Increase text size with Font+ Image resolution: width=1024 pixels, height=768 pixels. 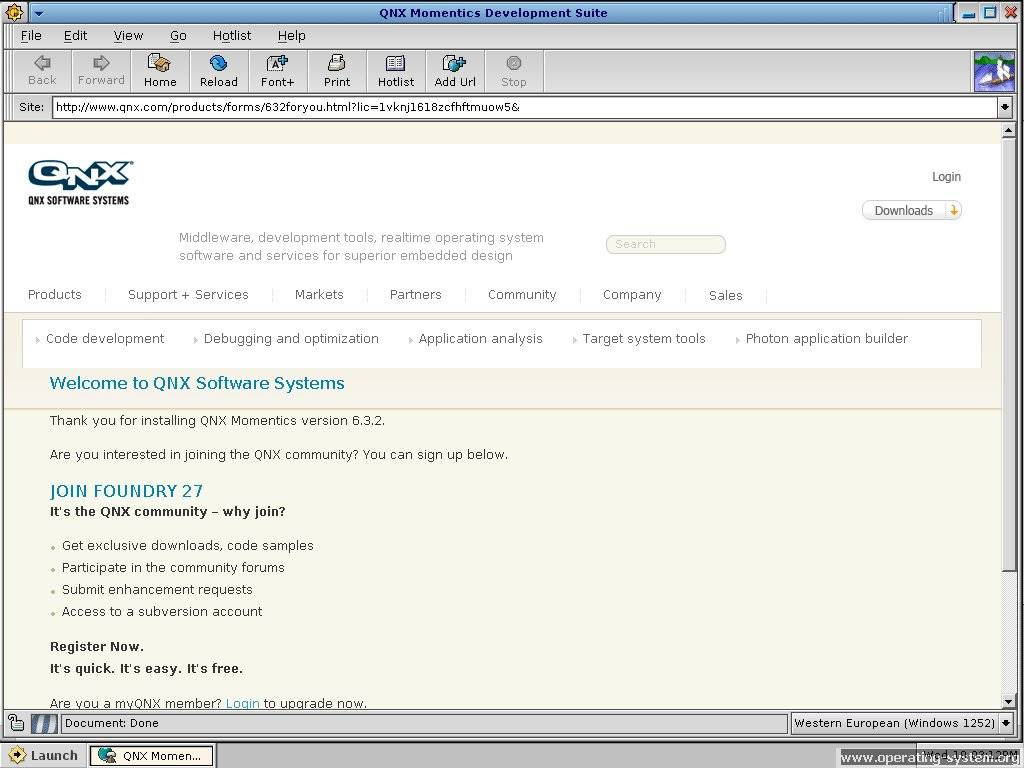click(x=278, y=71)
